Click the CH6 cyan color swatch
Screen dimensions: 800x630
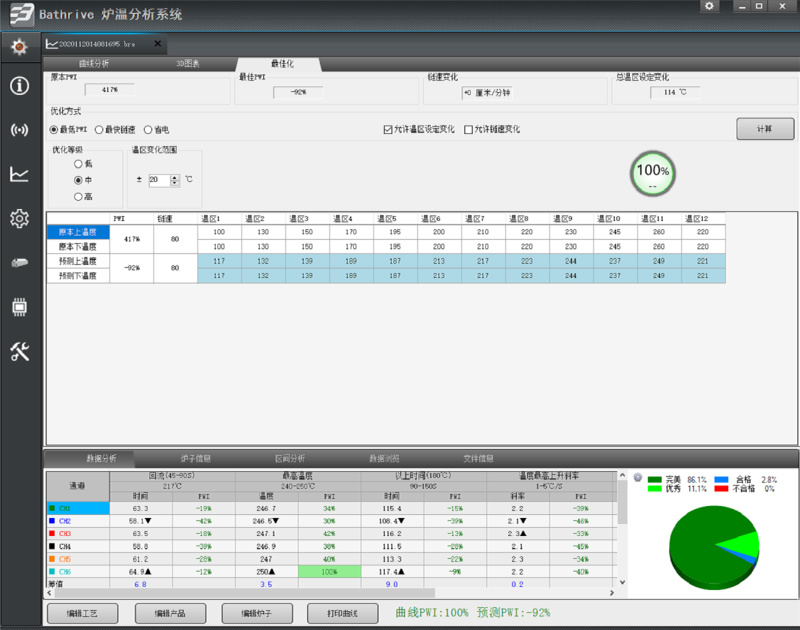pyautogui.click(x=52, y=571)
